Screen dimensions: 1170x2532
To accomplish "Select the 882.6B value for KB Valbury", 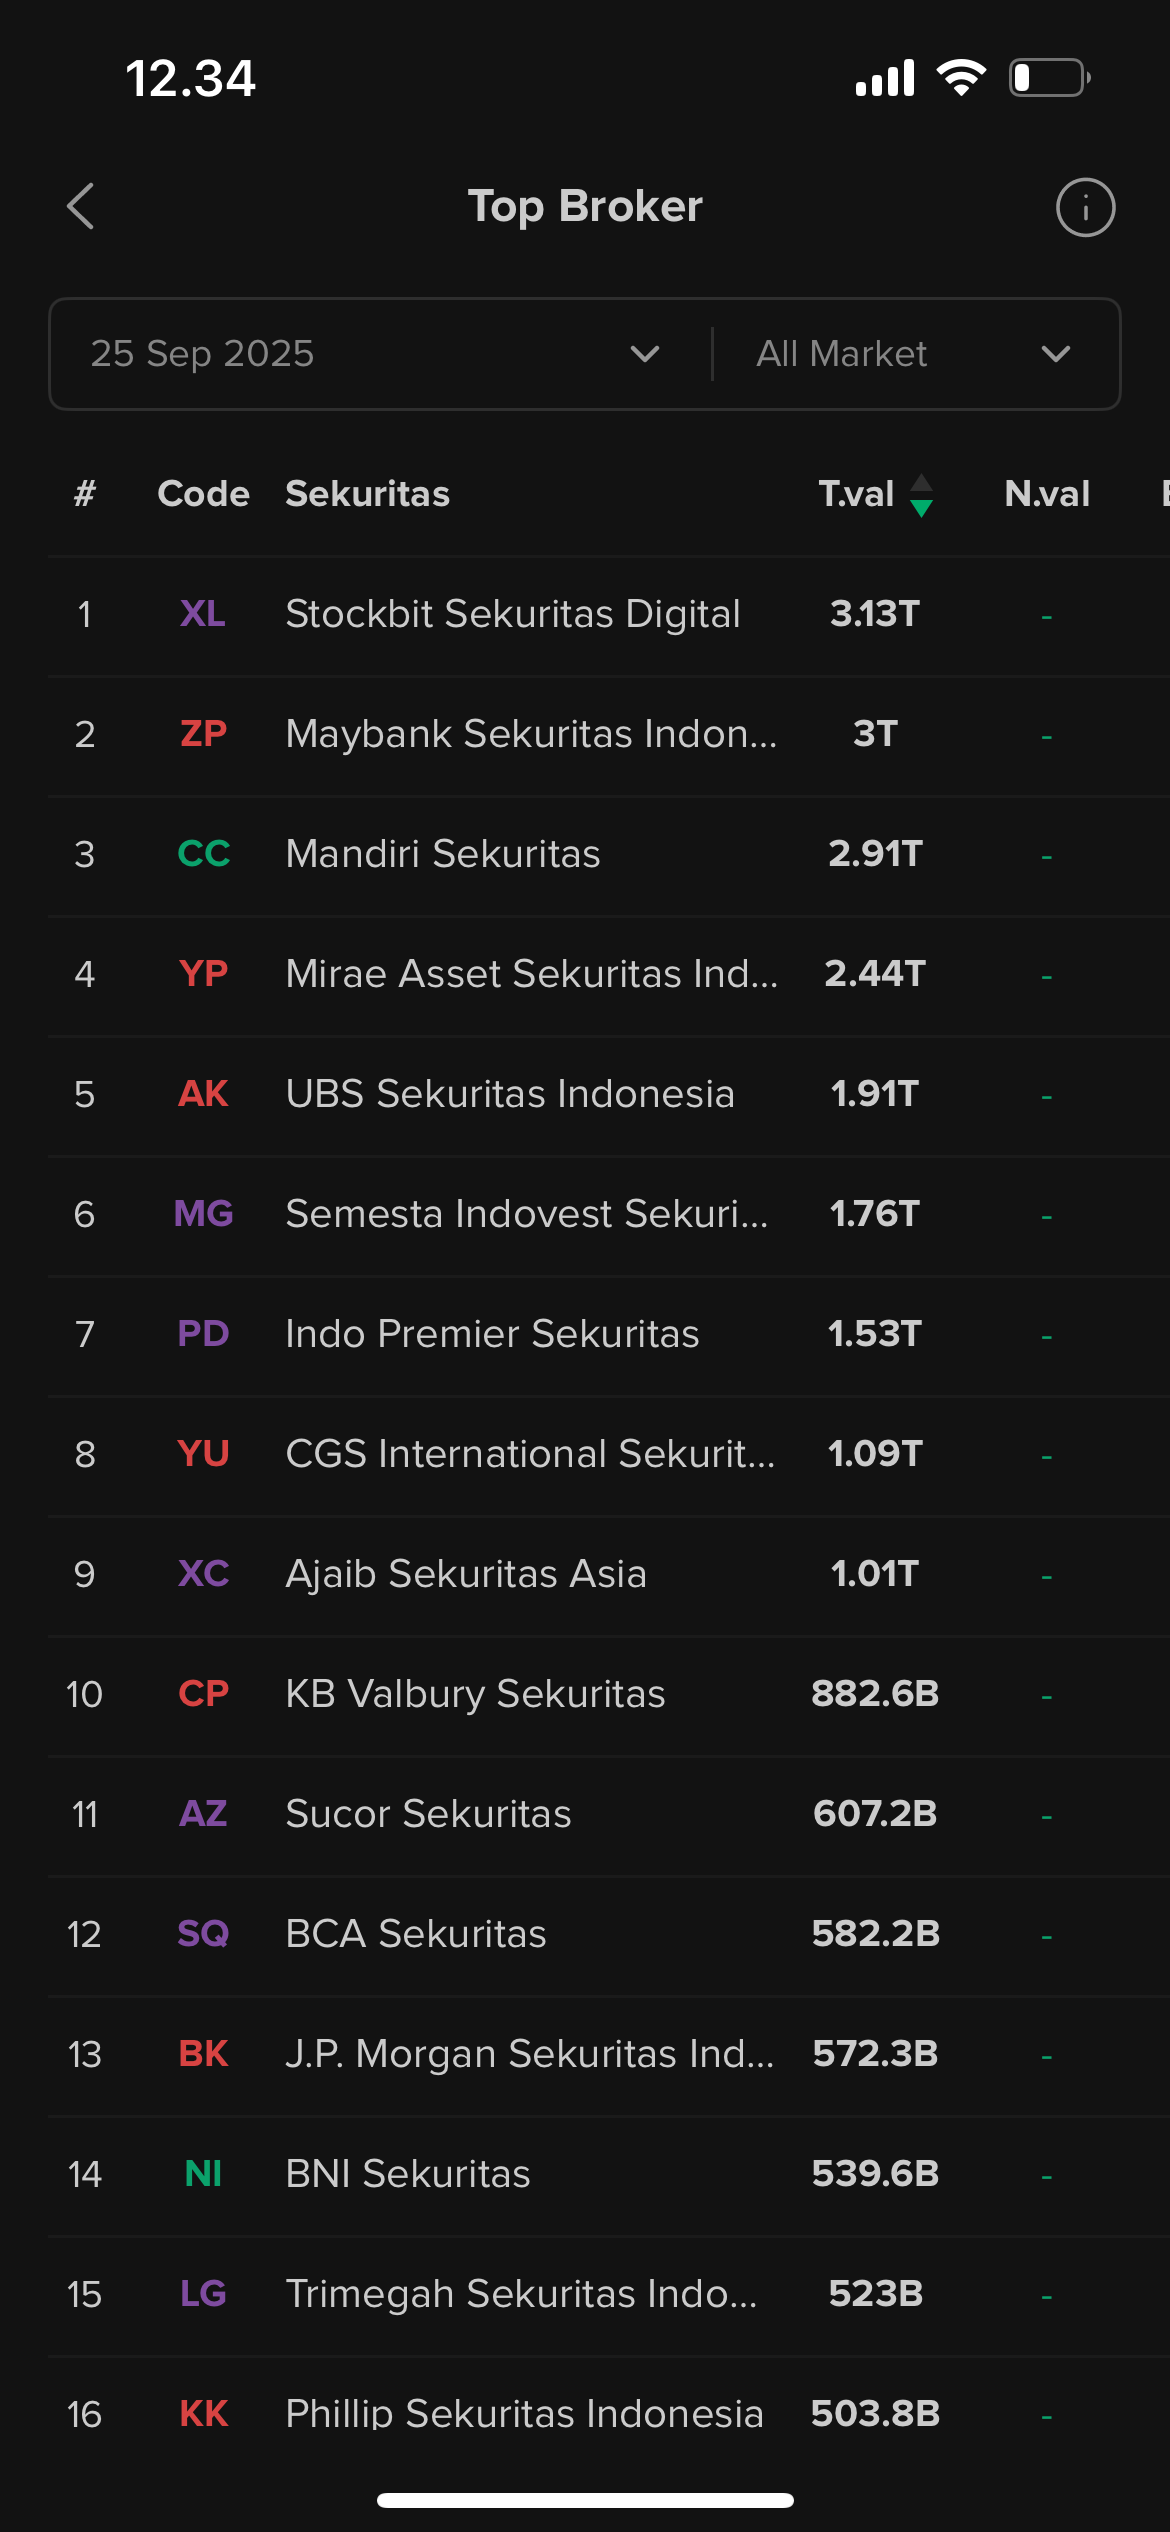I will (x=875, y=1694).
